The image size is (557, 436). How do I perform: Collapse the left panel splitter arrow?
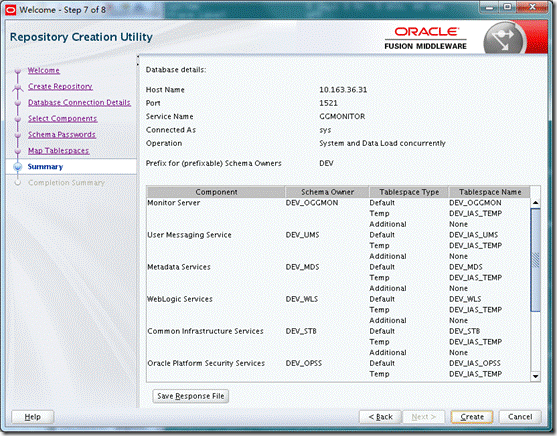[138, 56]
